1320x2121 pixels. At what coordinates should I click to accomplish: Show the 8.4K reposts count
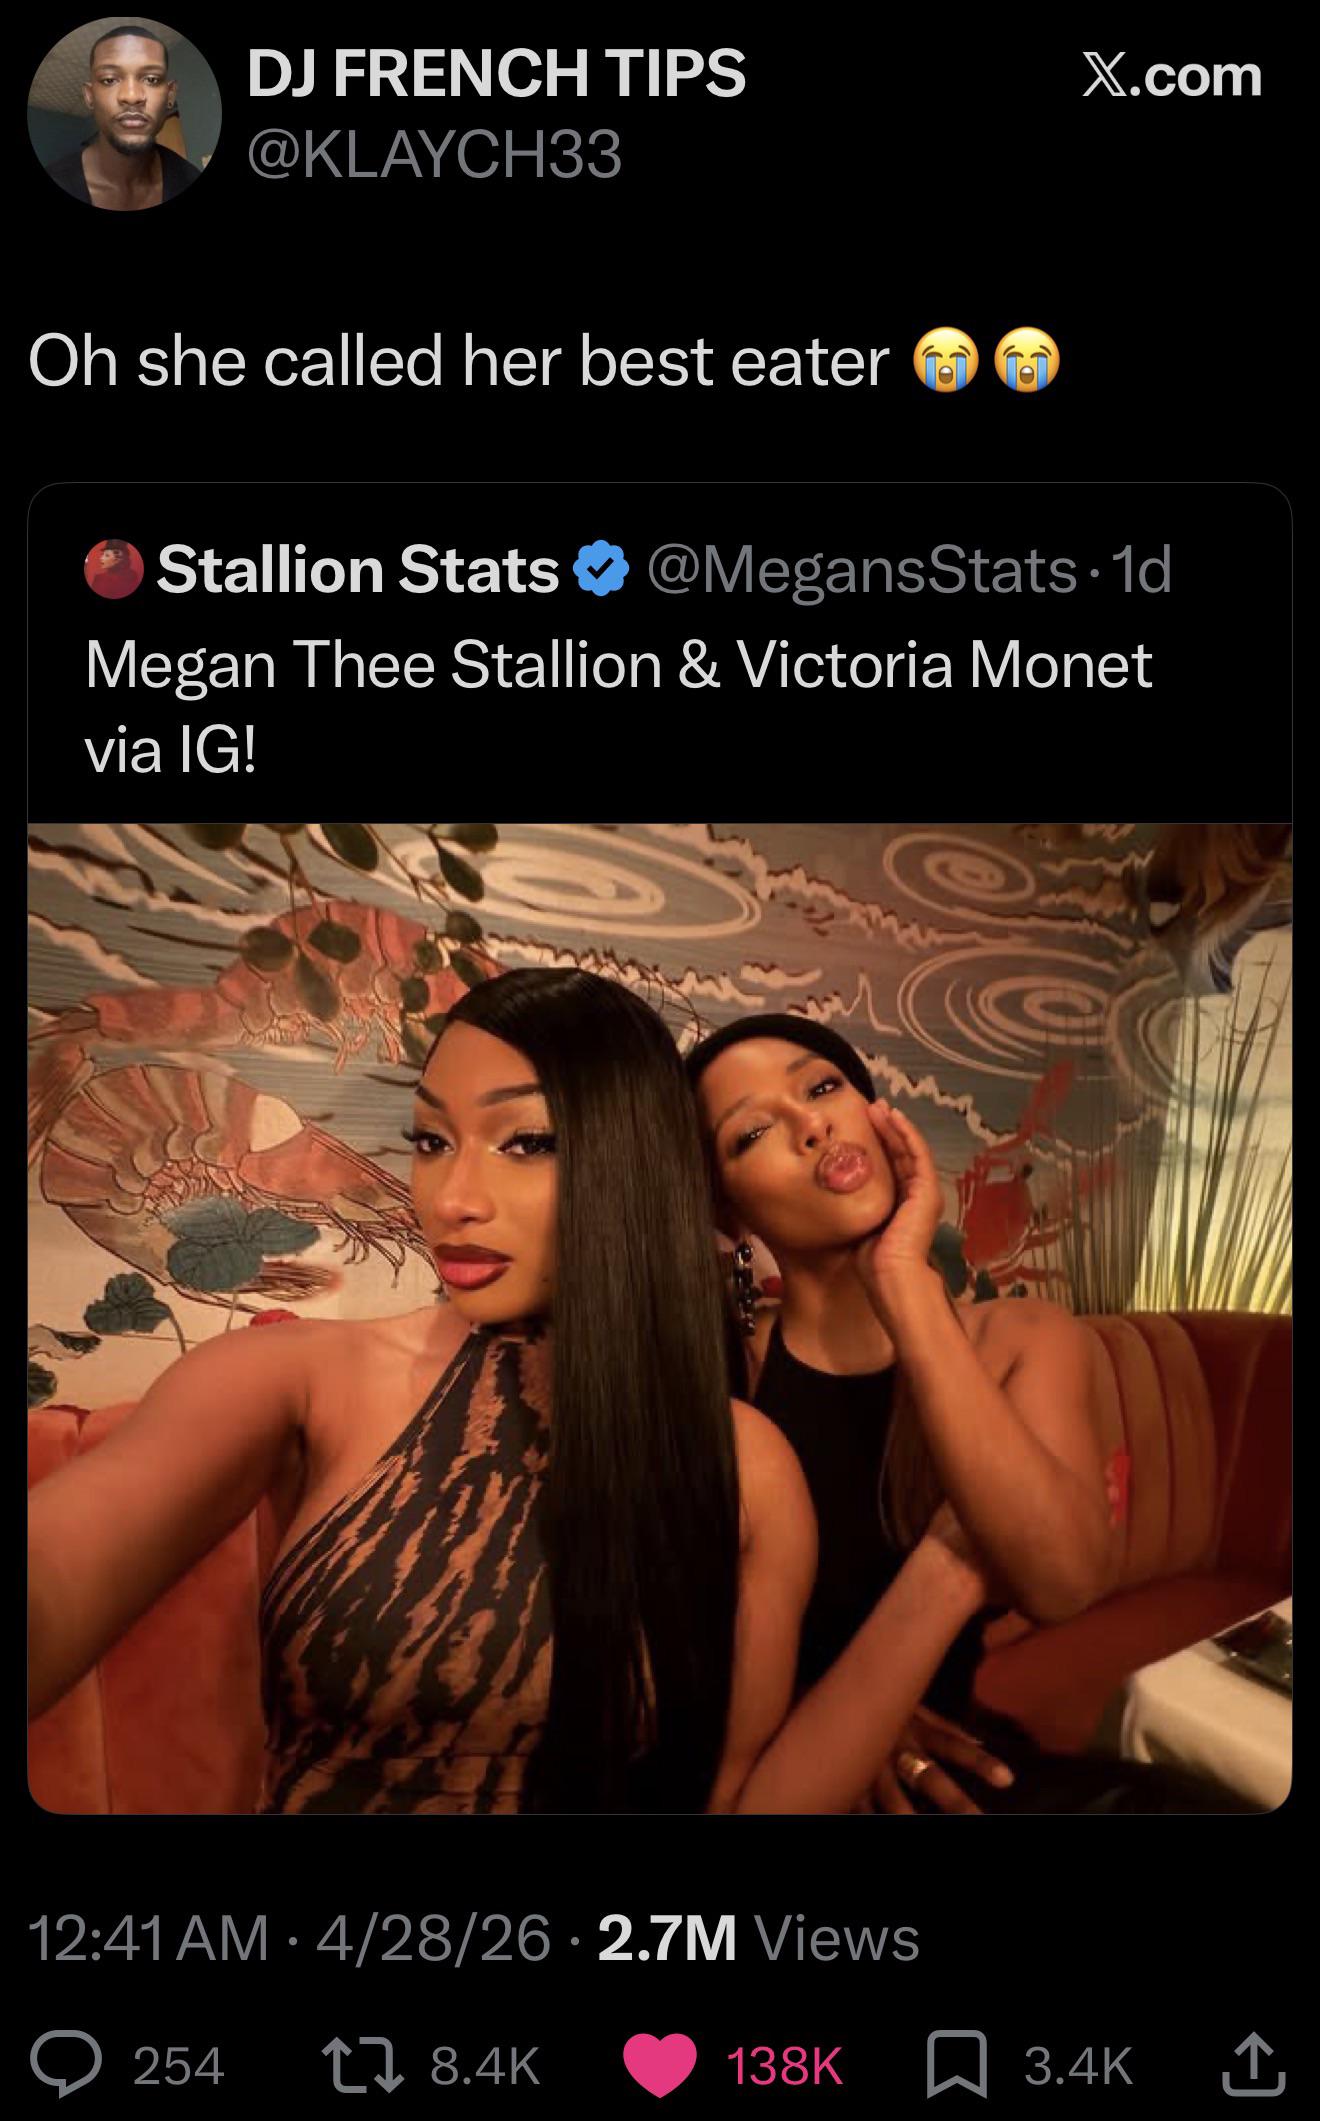pyautogui.click(x=486, y=2065)
